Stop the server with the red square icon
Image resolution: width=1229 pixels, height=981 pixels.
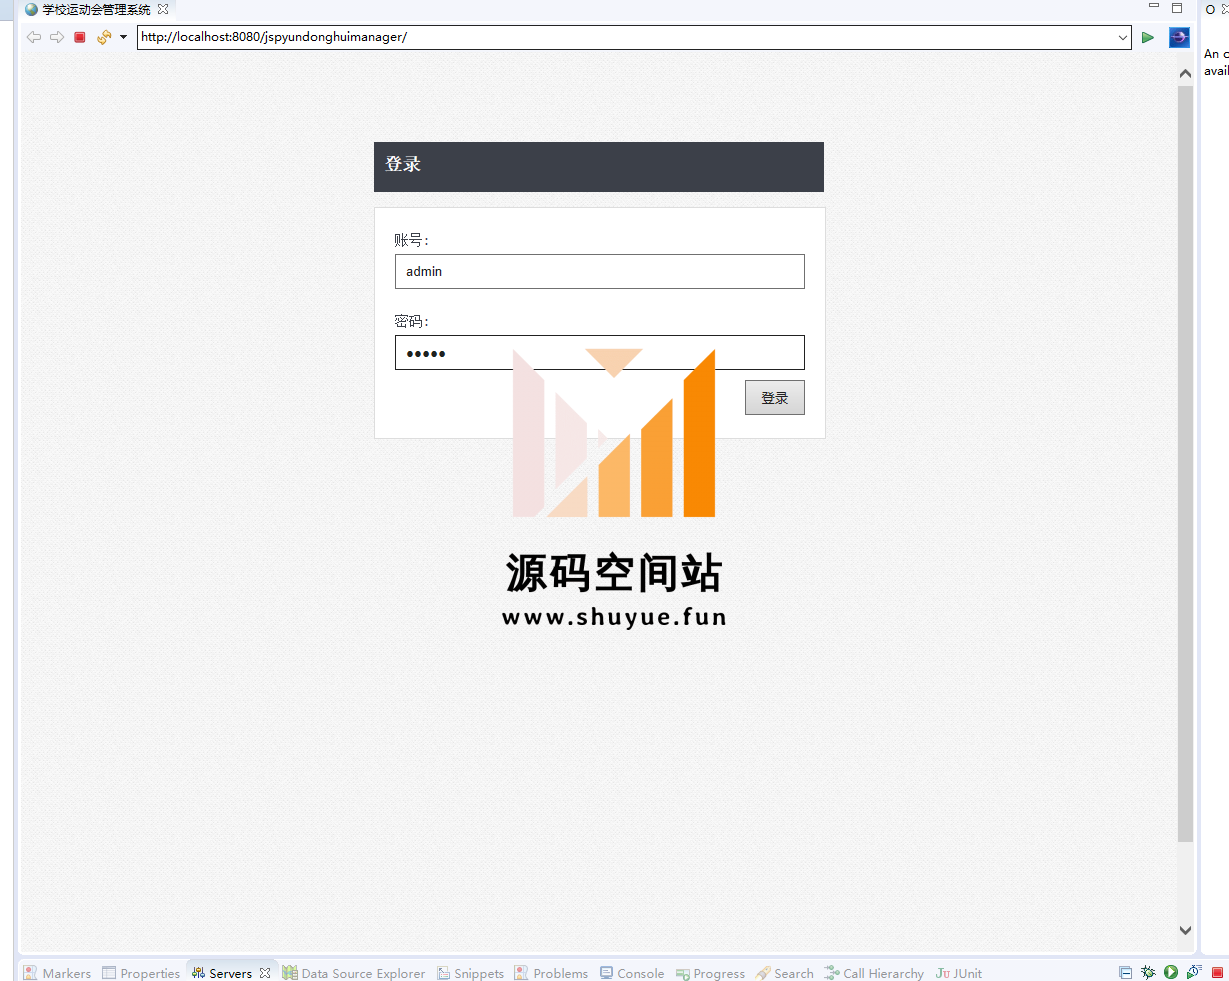pyautogui.click(x=1217, y=972)
